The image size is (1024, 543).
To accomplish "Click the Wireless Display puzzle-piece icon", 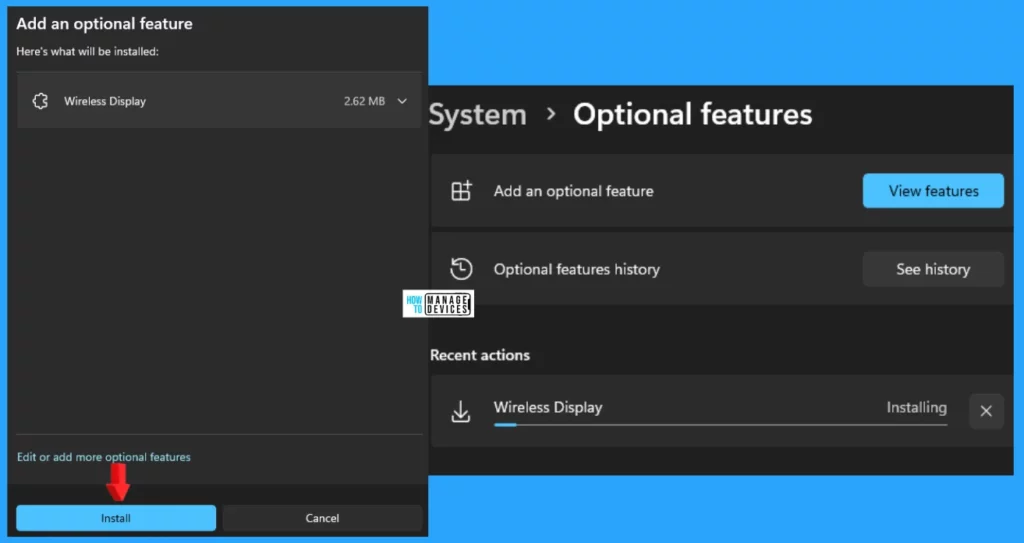I will click(40, 101).
